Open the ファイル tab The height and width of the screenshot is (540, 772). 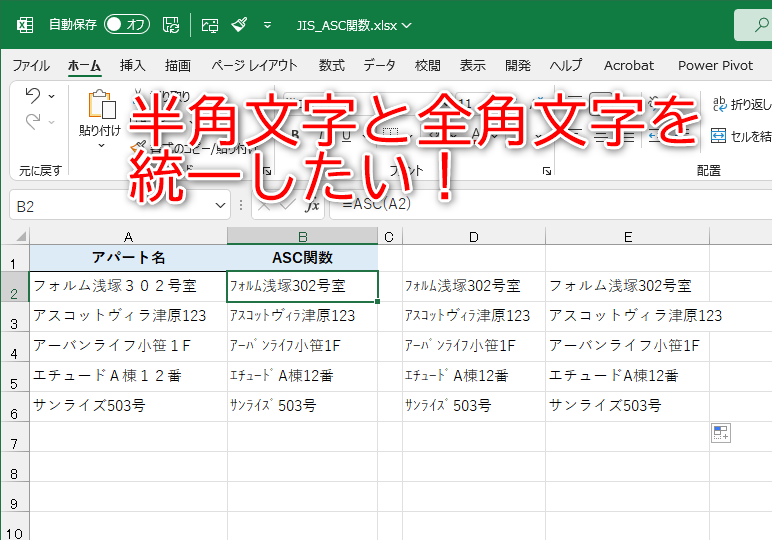click(x=31, y=65)
